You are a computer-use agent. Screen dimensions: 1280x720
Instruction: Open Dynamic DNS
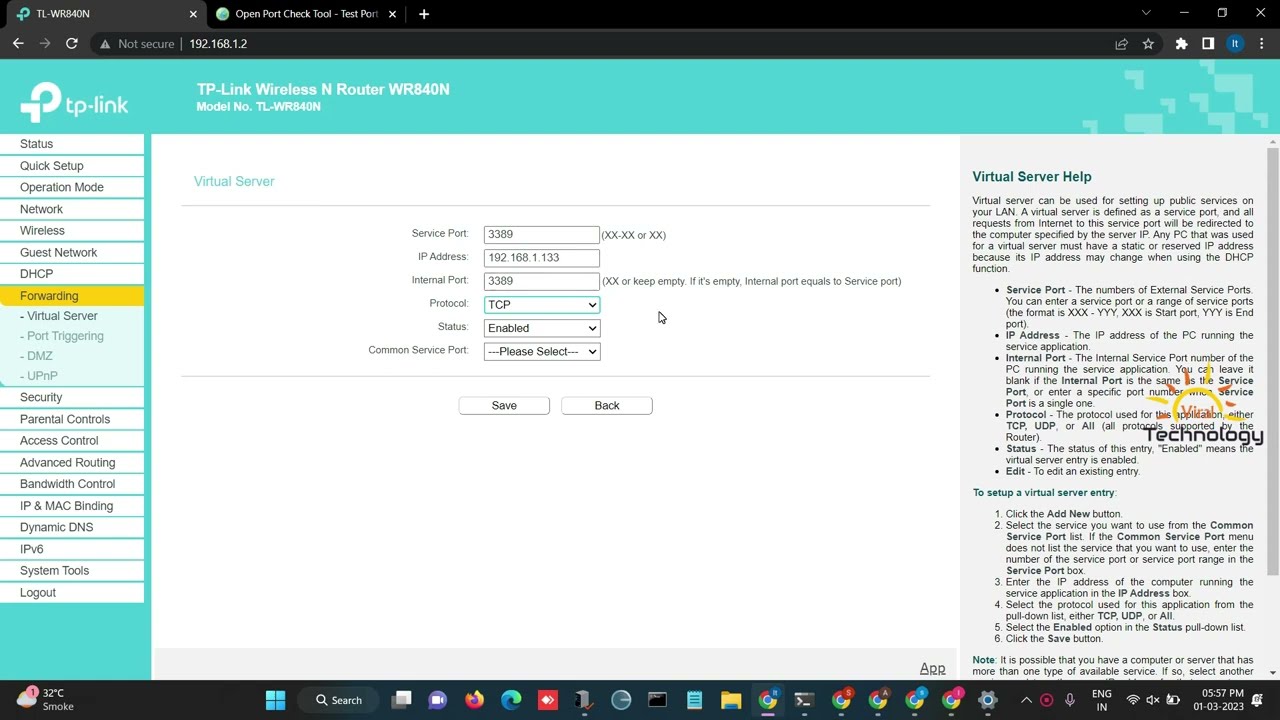coord(72,527)
